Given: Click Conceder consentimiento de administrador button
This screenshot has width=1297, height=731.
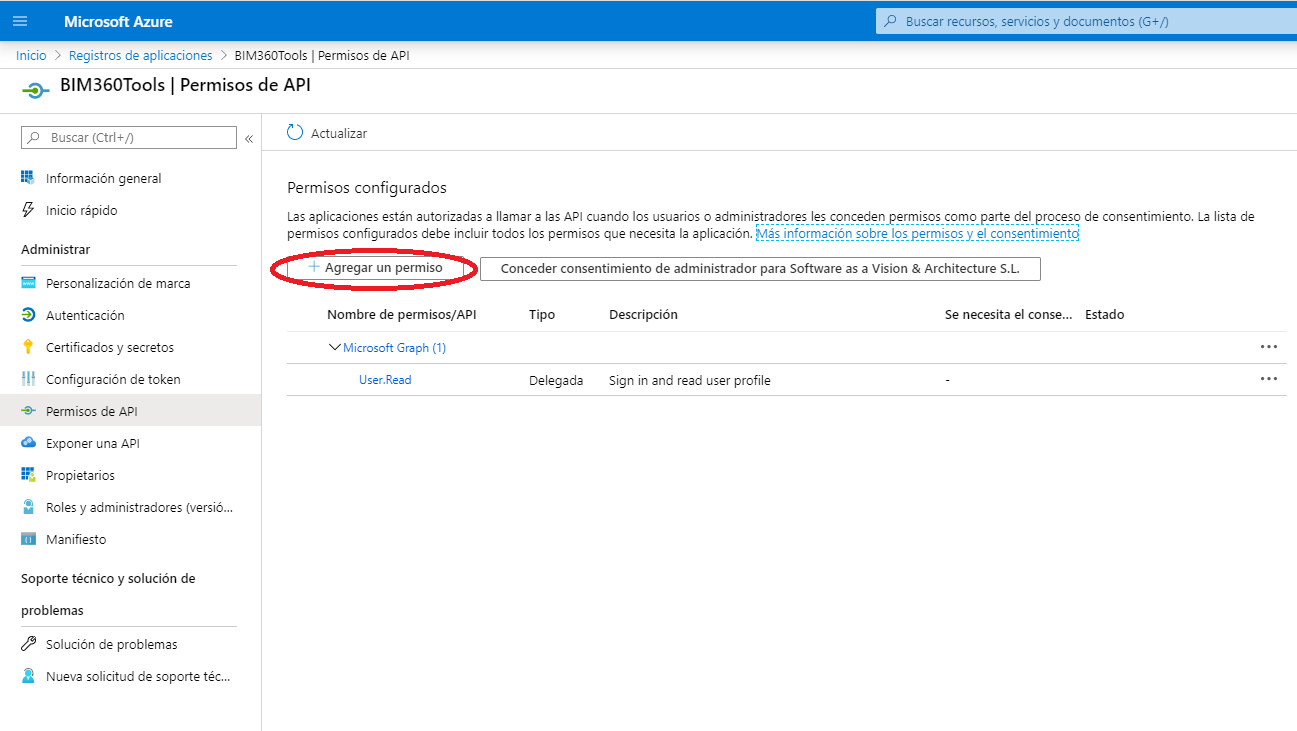Looking at the screenshot, I should (x=761, y=268).
